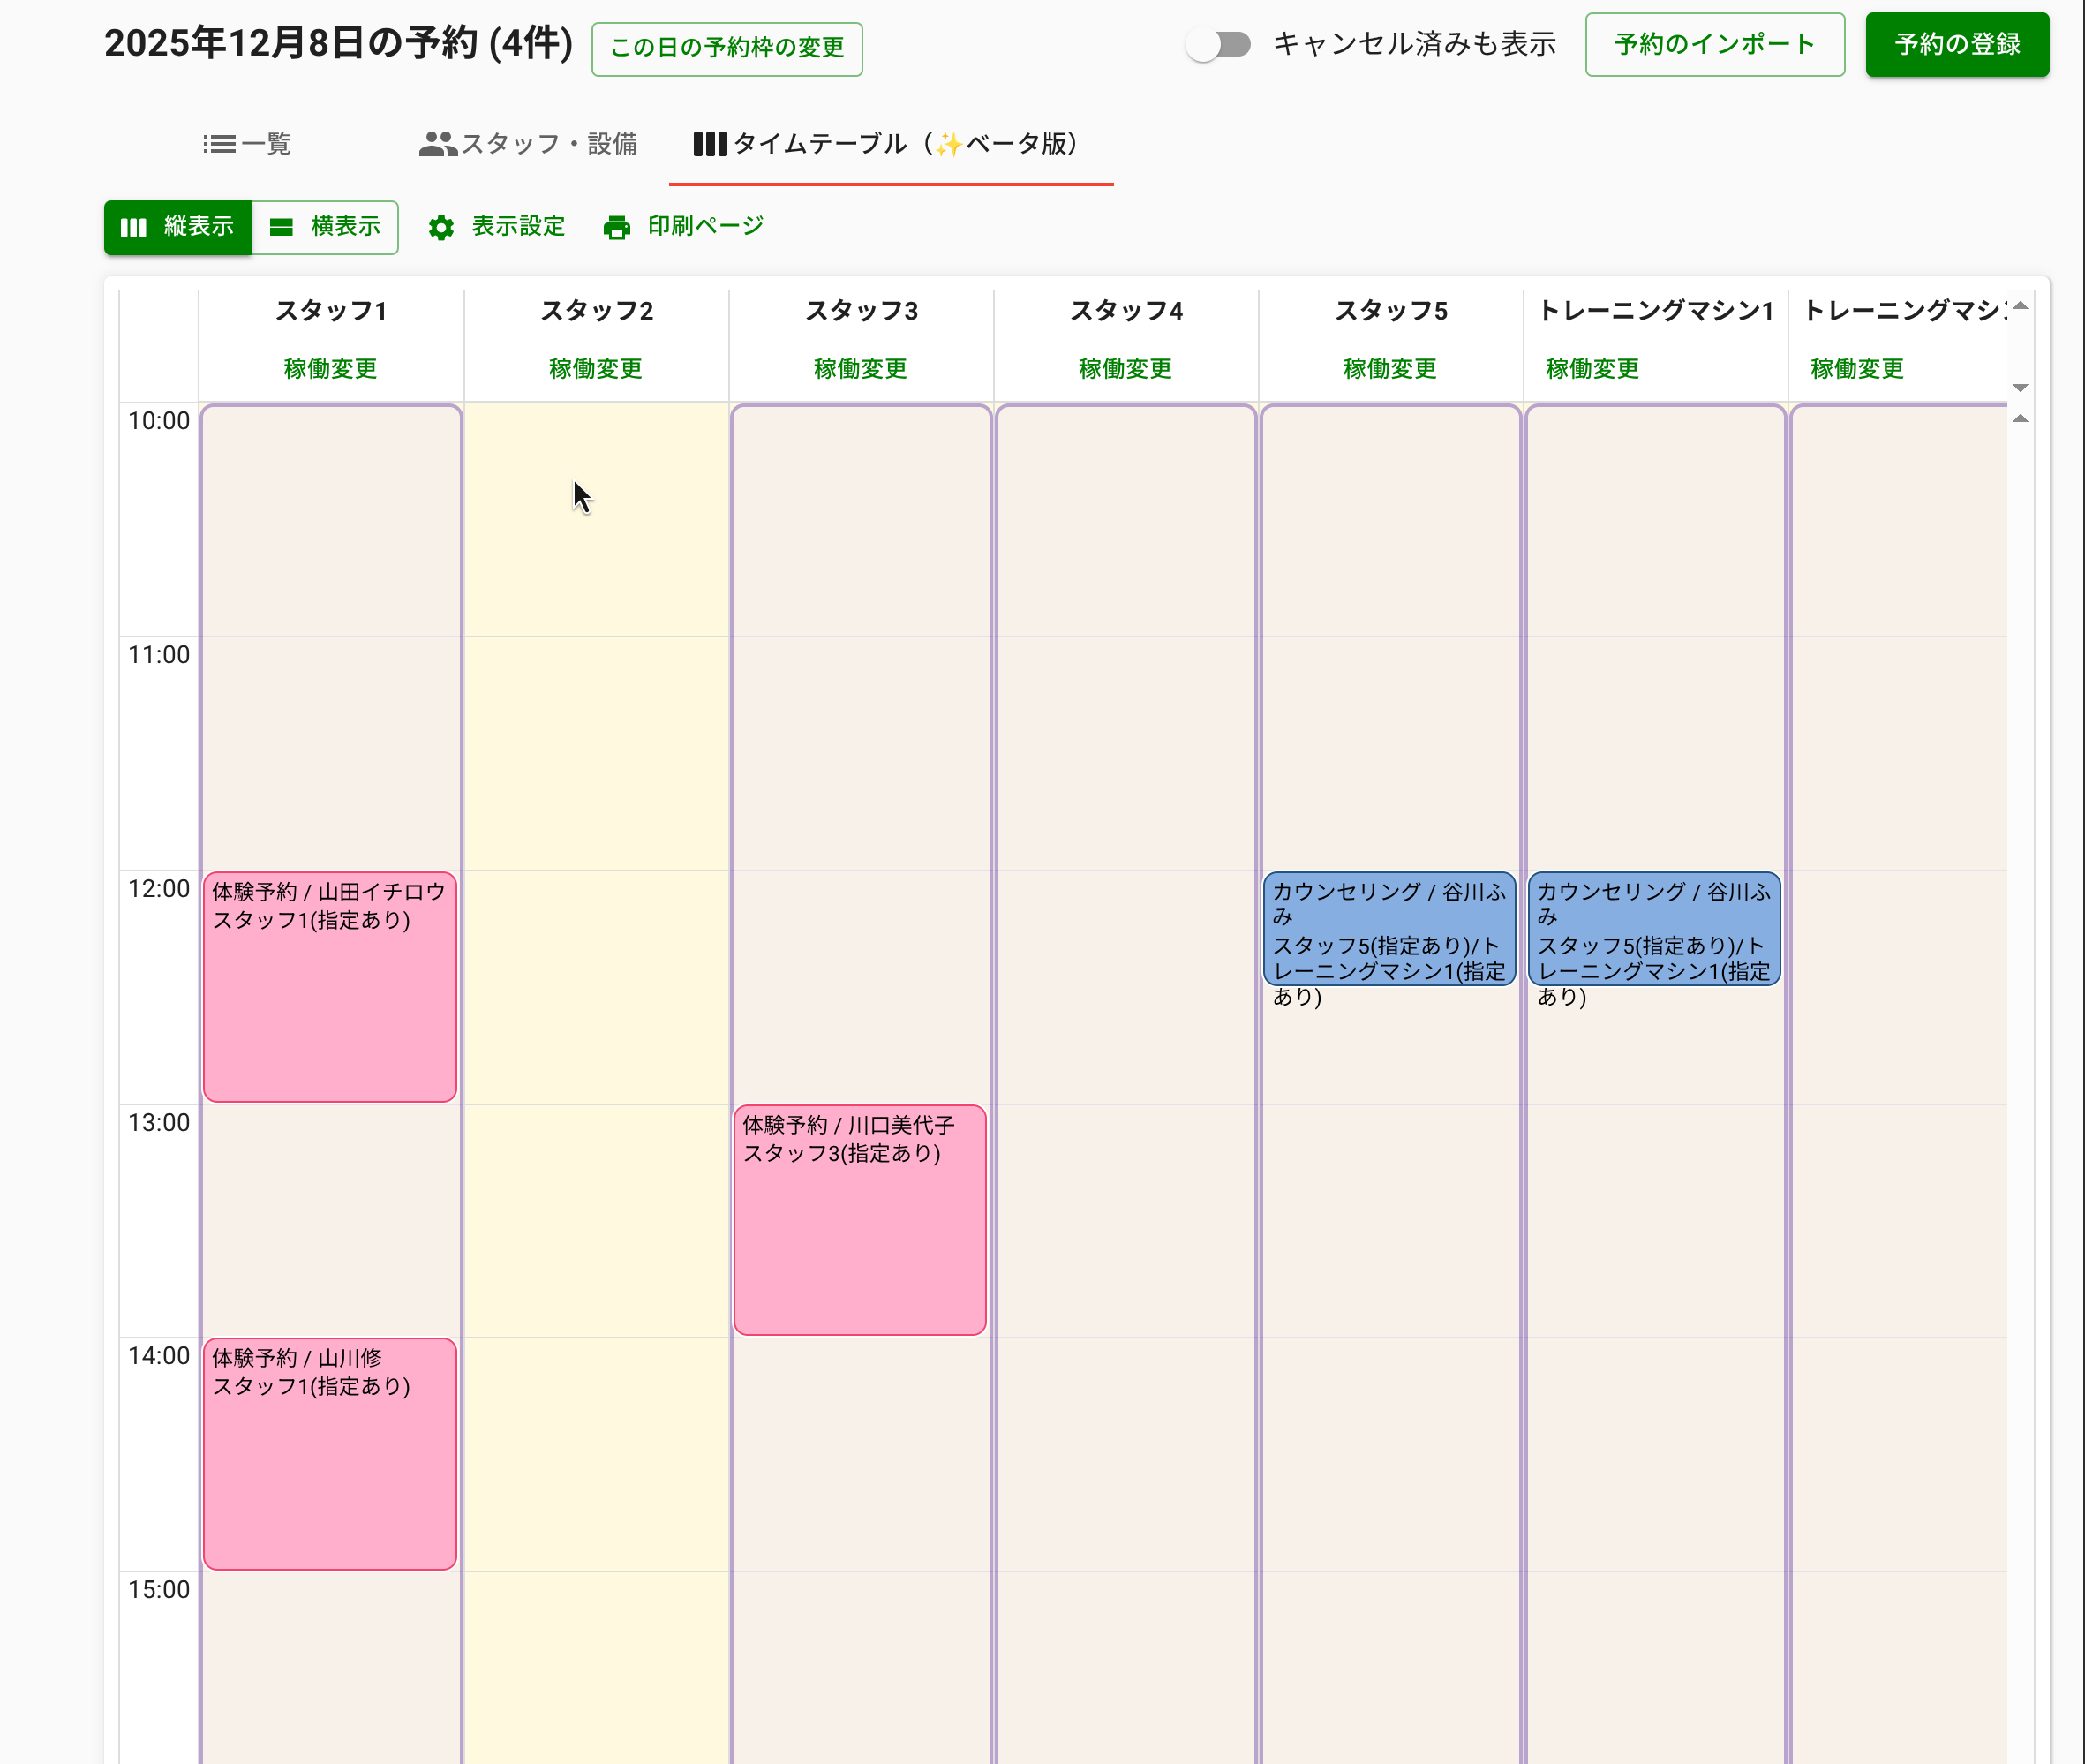
Task: Click the 予約の登録 button
Action: pyautogui.click(x=1956, y=45)
